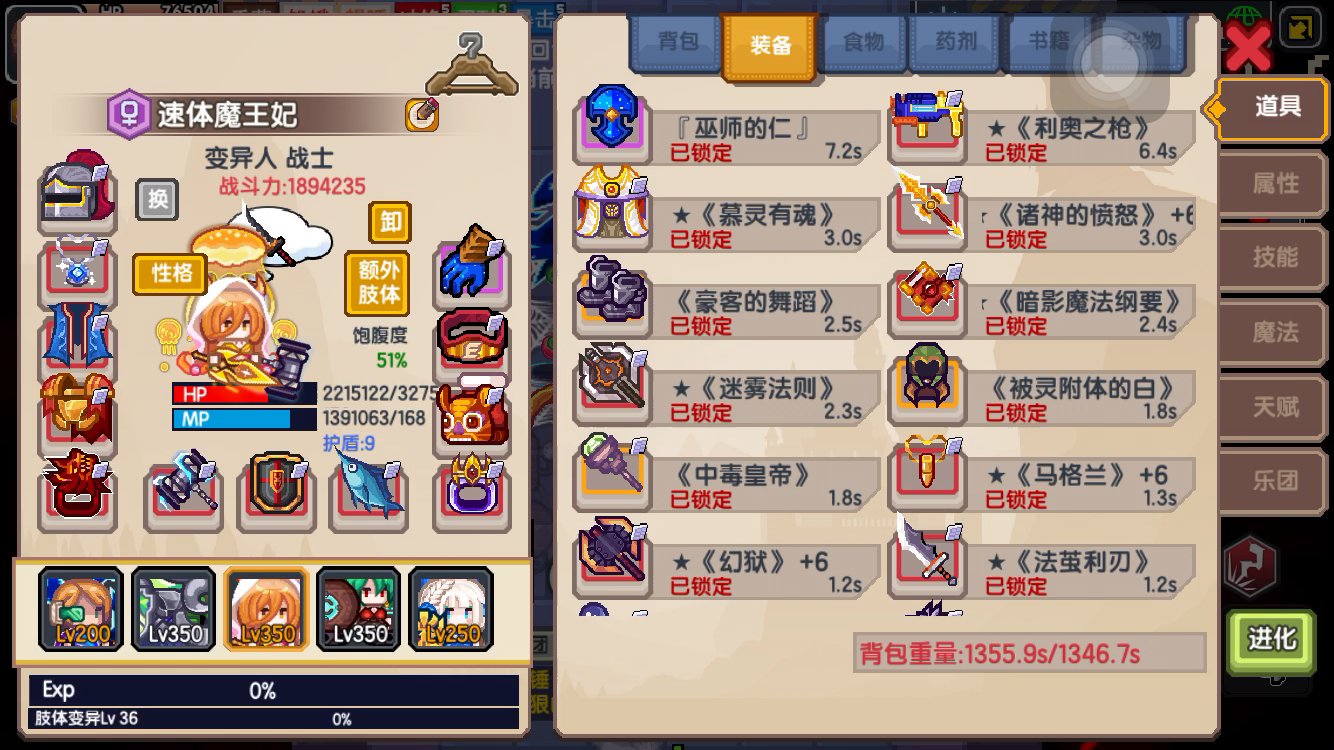The image size is (1334, 750).
Task: Click the pencil rename icon beside character name
Action: pos(422,115)
